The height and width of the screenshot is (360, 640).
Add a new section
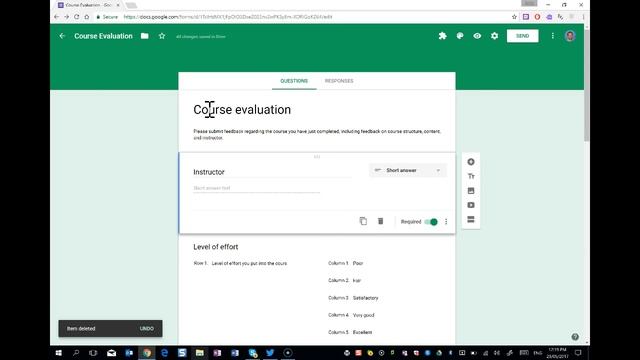[x=471, y=220]
